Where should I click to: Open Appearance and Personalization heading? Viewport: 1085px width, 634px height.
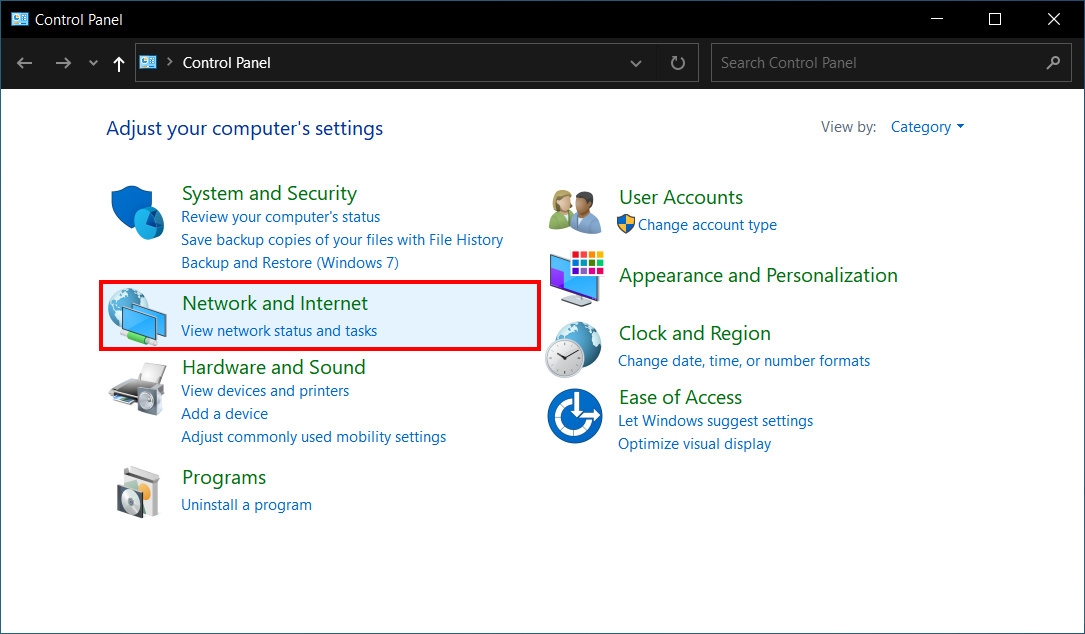click(758, 275)
